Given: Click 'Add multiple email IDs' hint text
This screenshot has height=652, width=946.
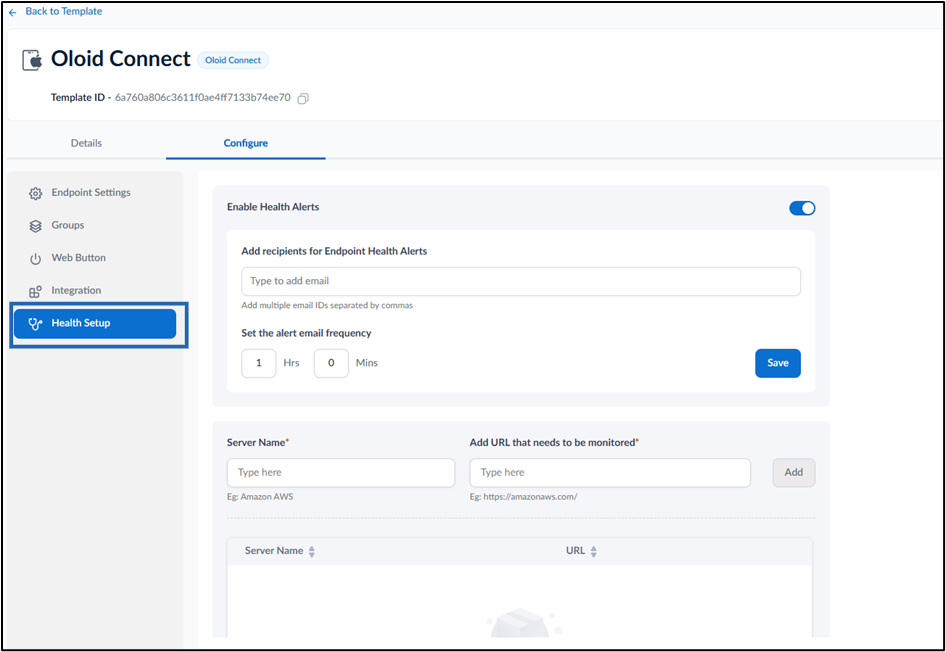Looking at the screenshot, I should (327, 305).
